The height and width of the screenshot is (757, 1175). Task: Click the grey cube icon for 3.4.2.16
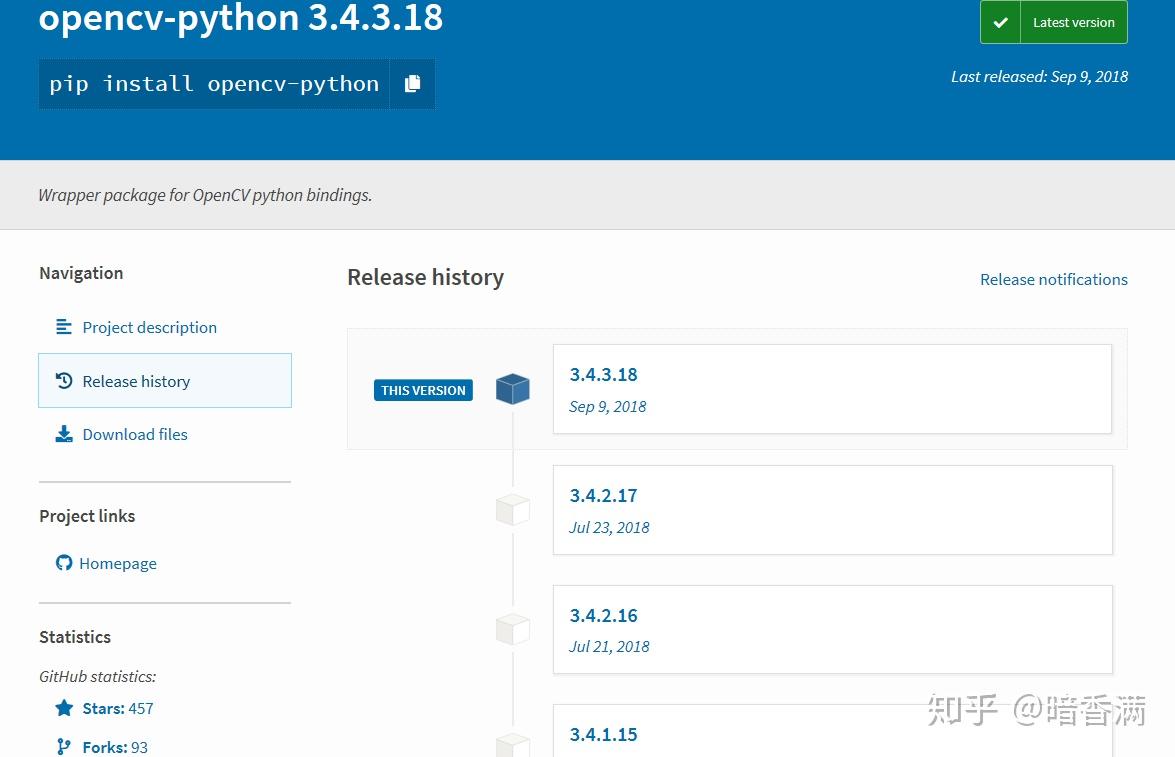pos(513,629)
